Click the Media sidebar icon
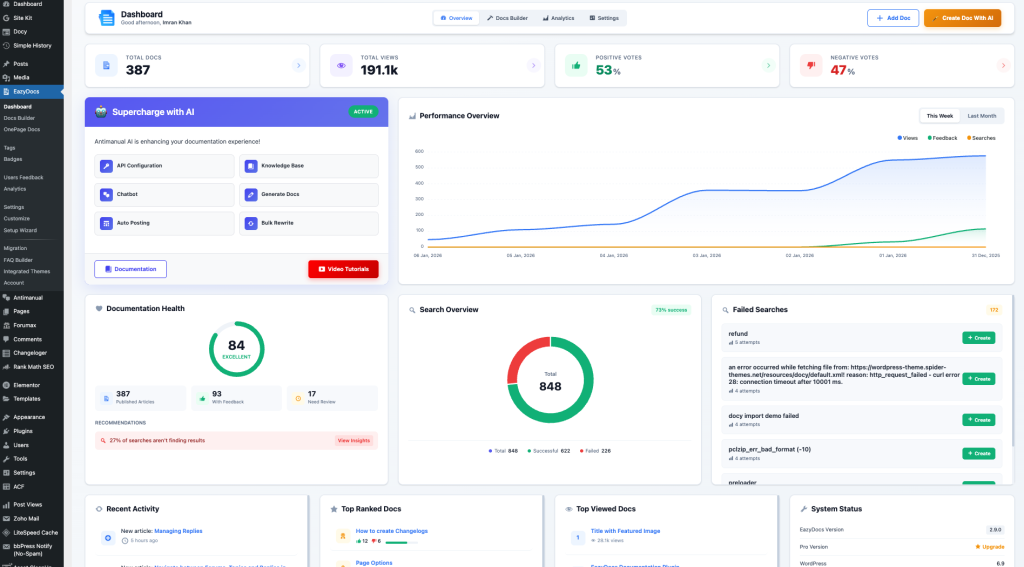 tap(6, 77)
